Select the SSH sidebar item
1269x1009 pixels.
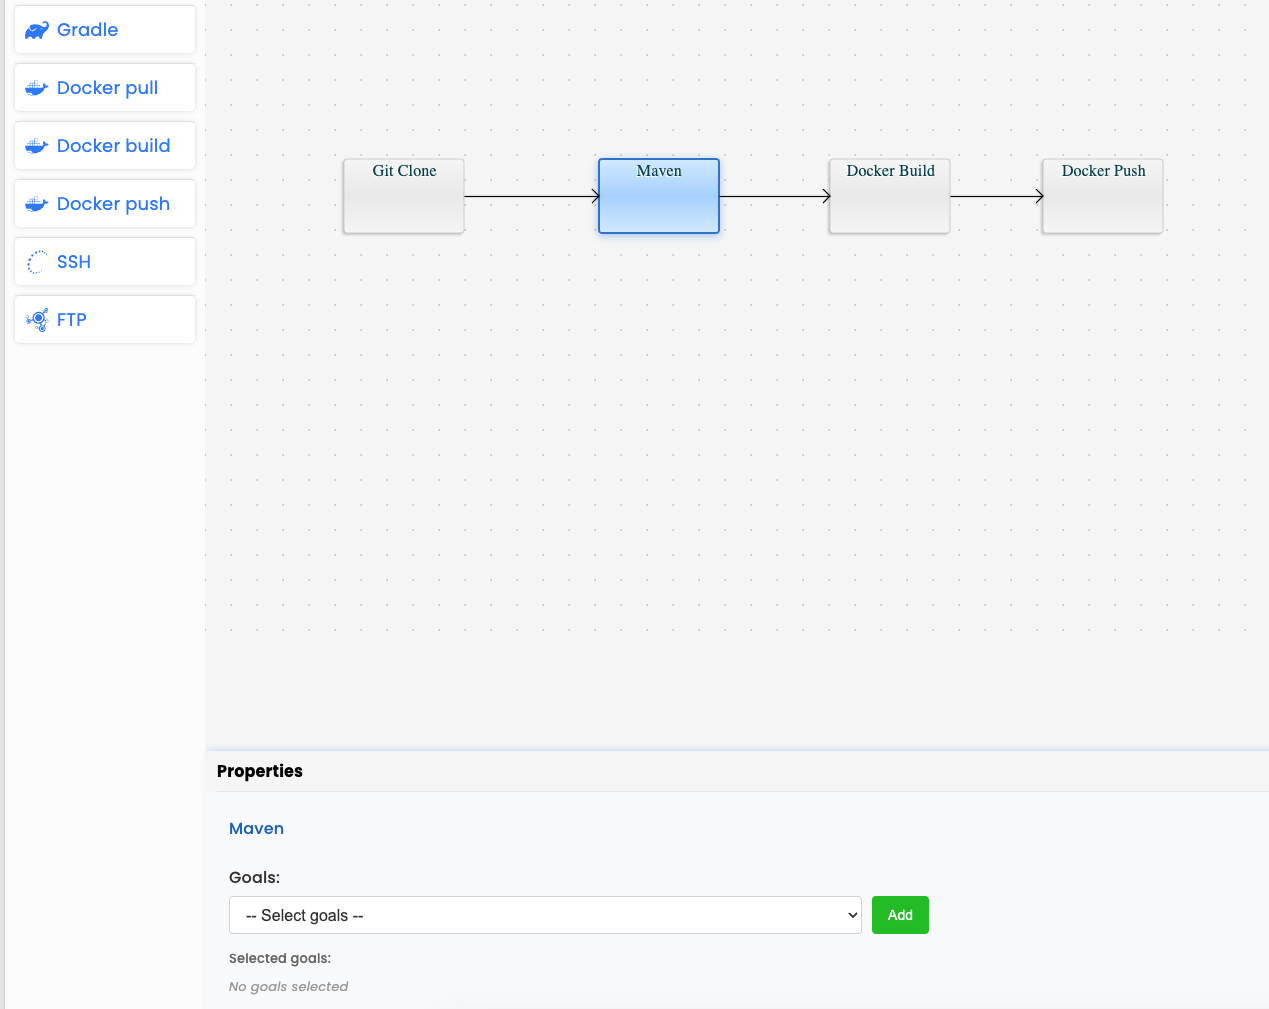click(x=104, y=261)
